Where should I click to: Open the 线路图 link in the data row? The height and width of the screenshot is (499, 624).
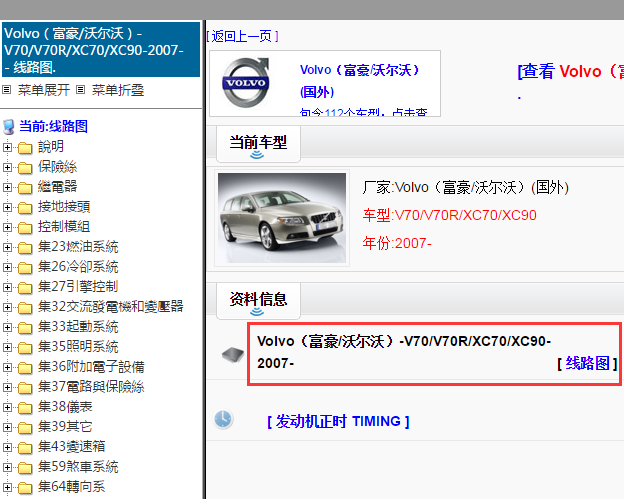pos(587,363)
